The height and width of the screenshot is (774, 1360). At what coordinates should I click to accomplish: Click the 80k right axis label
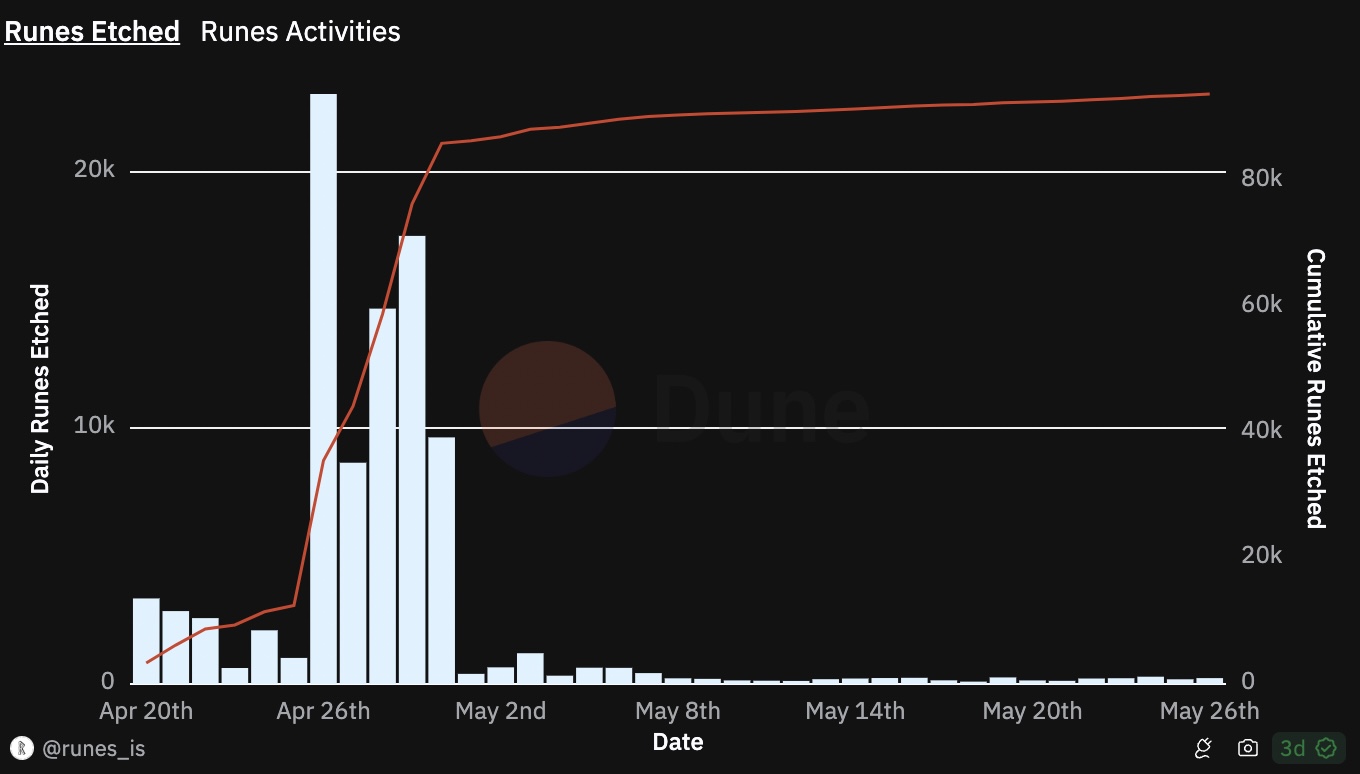coord(1262,178)
